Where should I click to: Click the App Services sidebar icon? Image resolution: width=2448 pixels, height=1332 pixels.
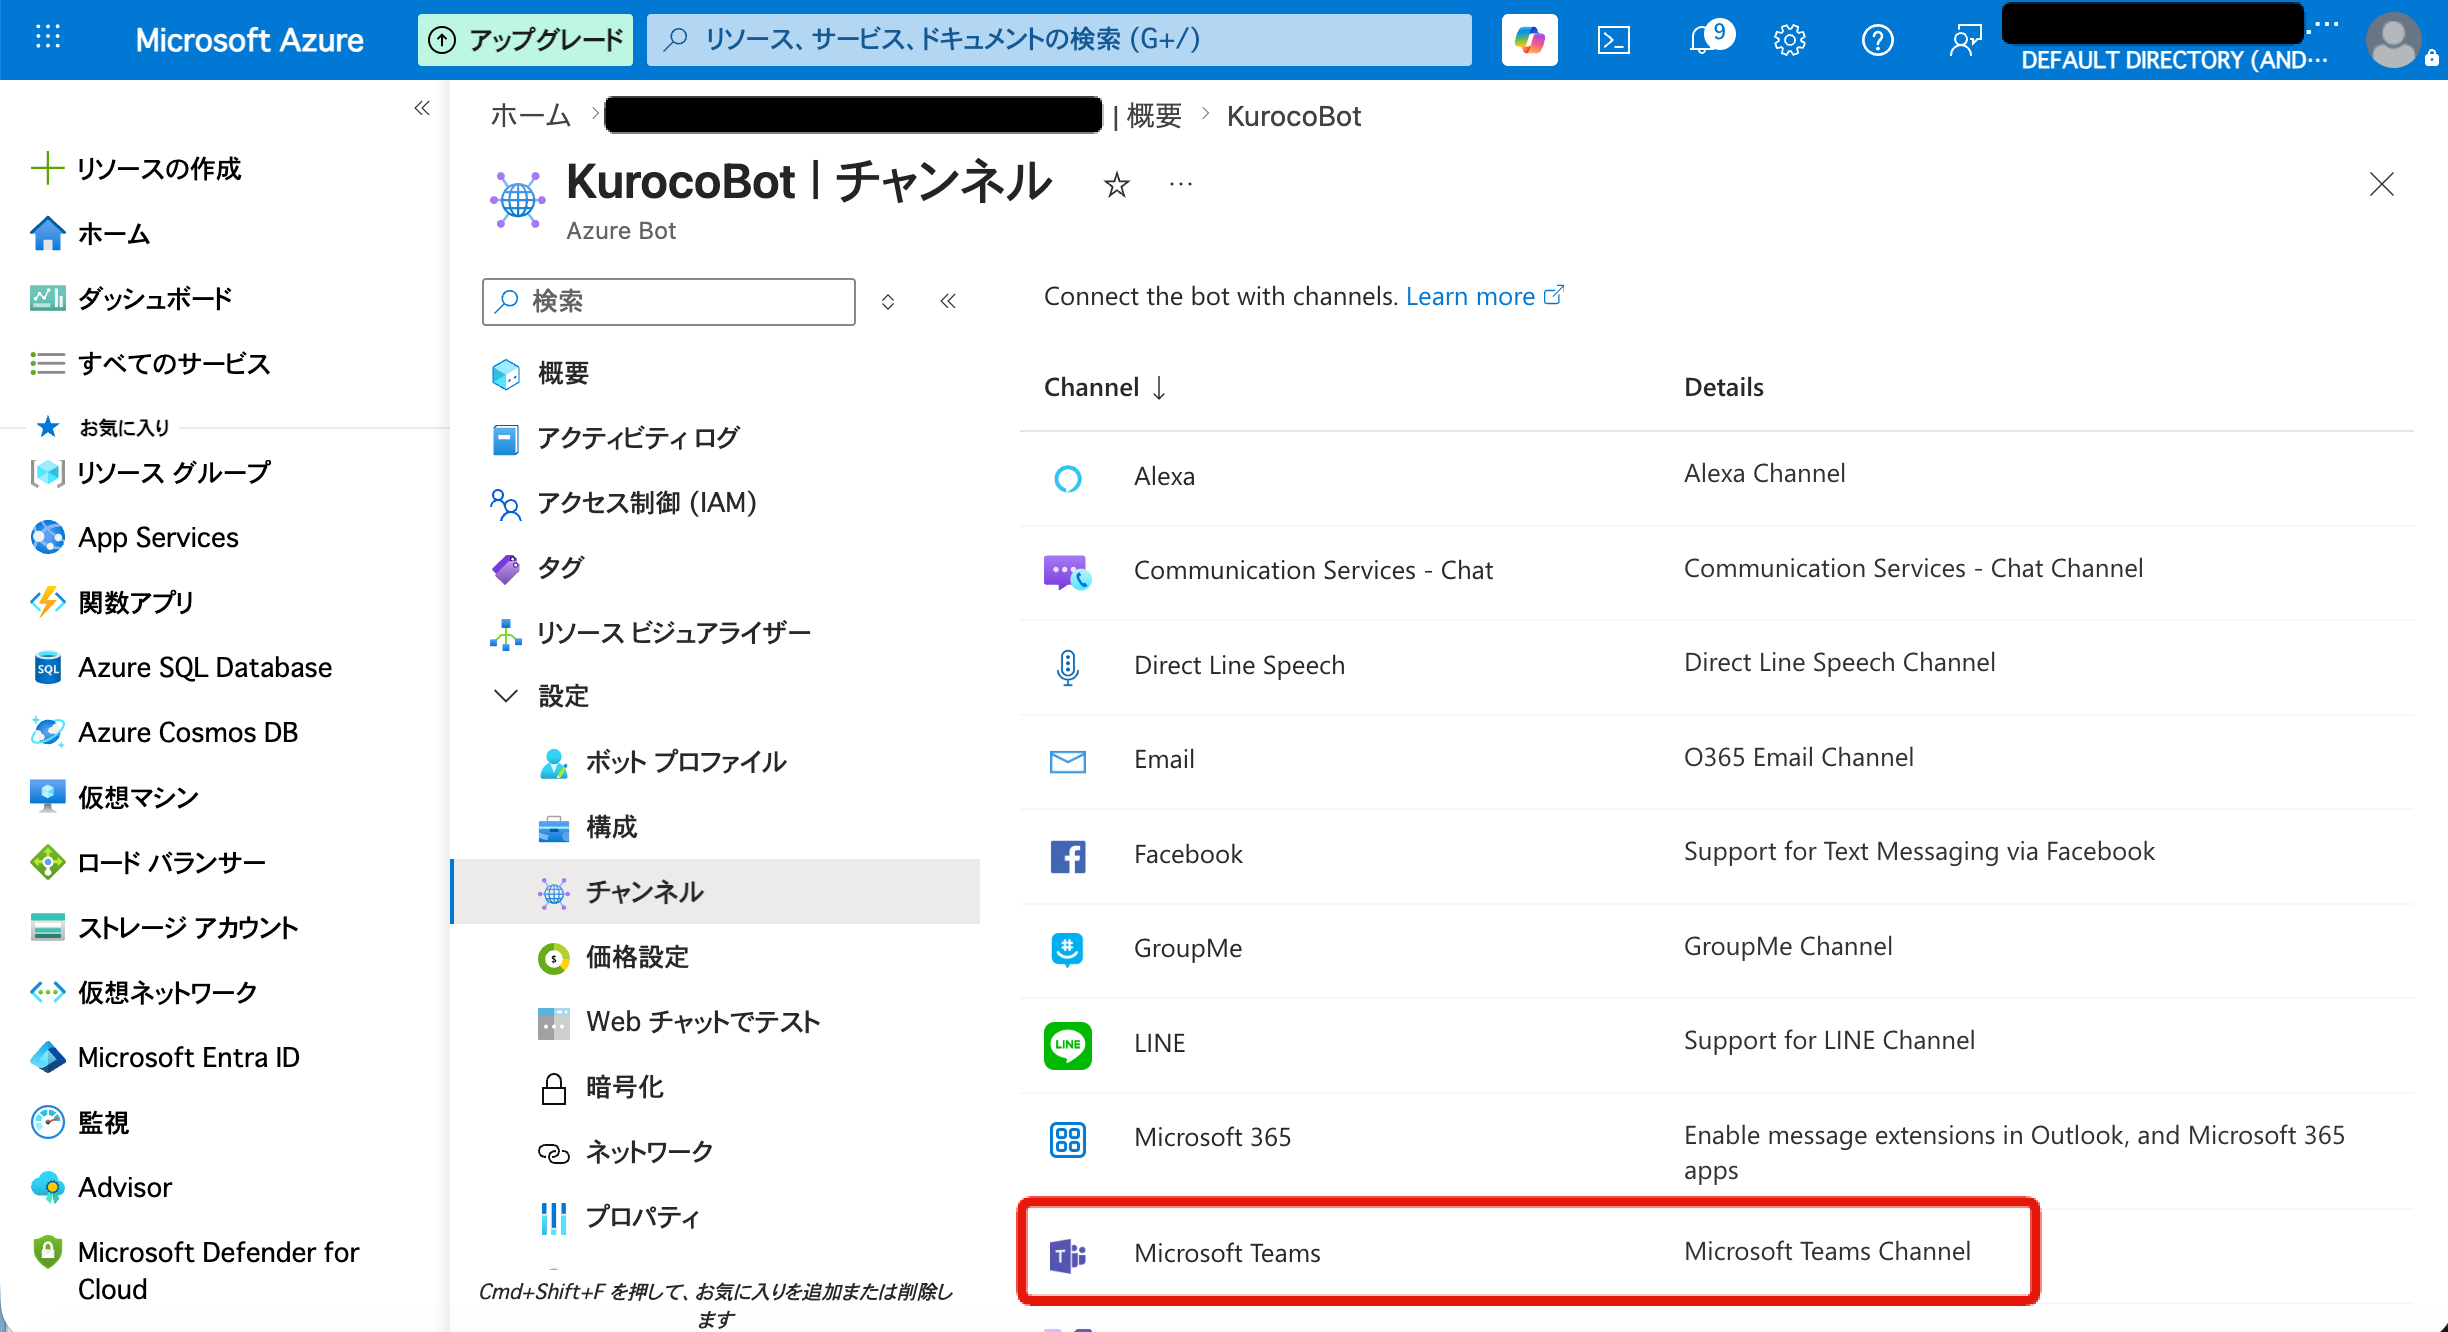point(47,537)
